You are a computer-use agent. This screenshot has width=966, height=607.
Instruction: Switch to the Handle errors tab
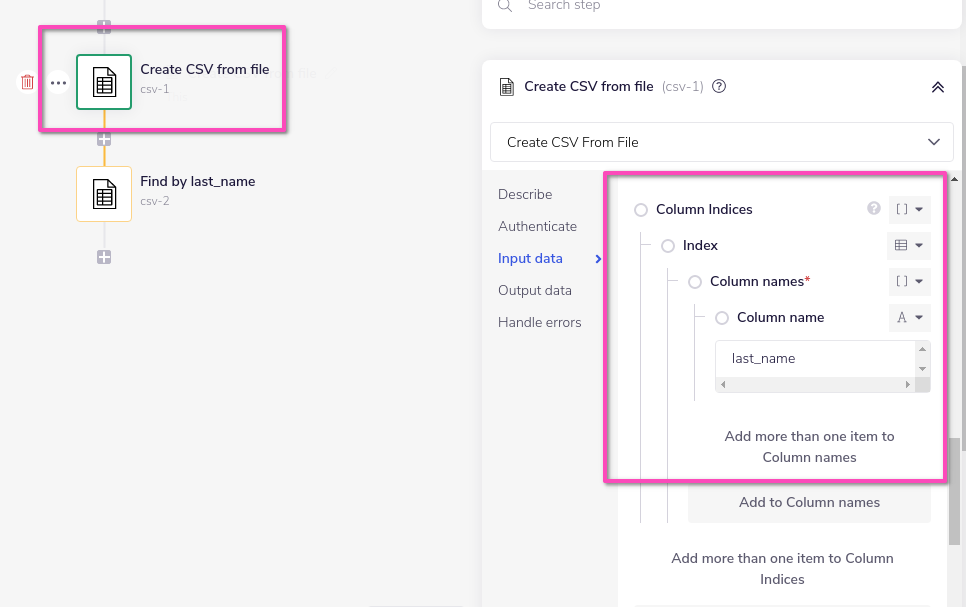point(539,322)
